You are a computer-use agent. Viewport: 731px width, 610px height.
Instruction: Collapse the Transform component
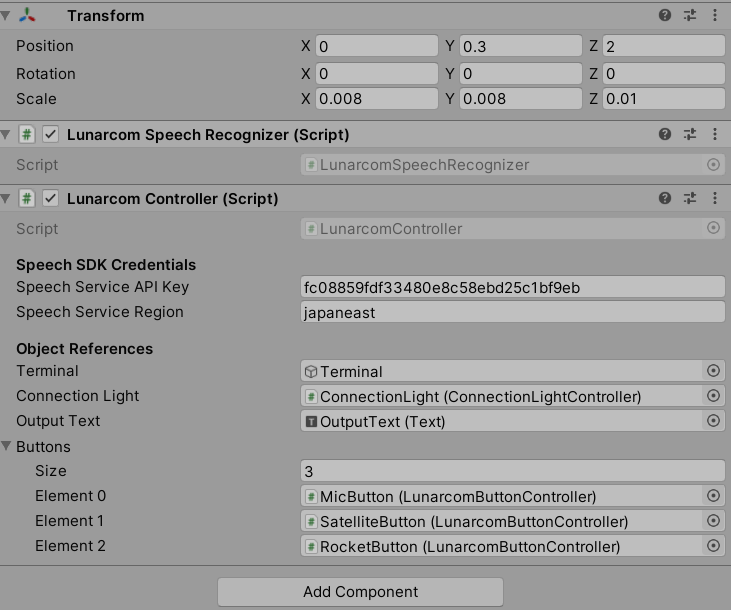pos(6,16)
